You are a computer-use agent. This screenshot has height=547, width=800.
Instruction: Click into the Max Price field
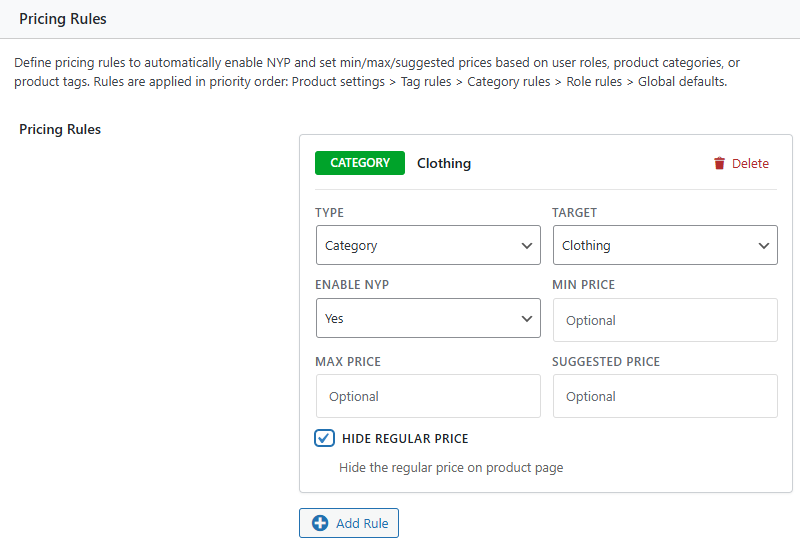tap(428, 396)
